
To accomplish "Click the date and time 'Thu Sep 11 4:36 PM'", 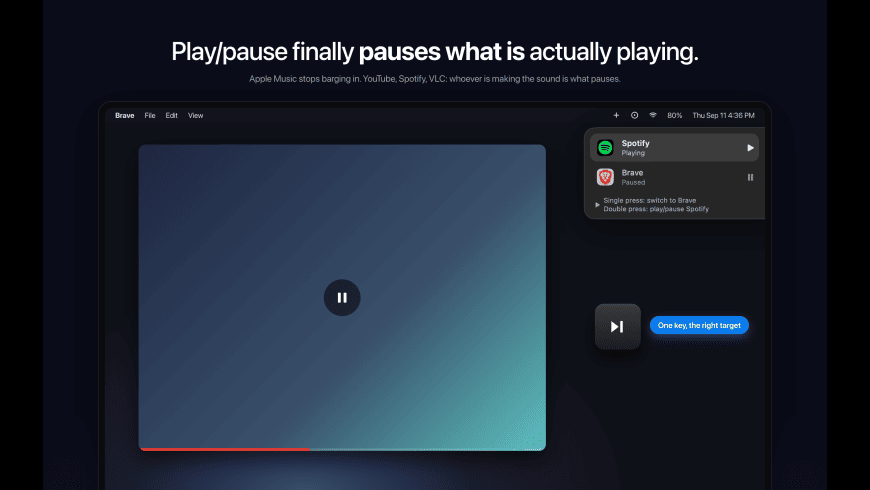I will coord(724,115).
